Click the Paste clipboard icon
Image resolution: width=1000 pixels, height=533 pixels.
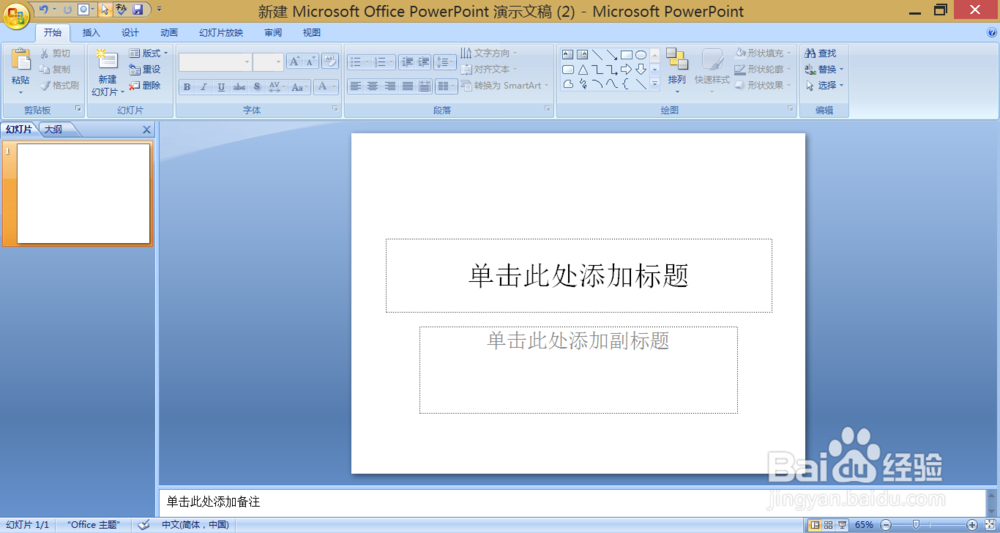pos(20,60)
